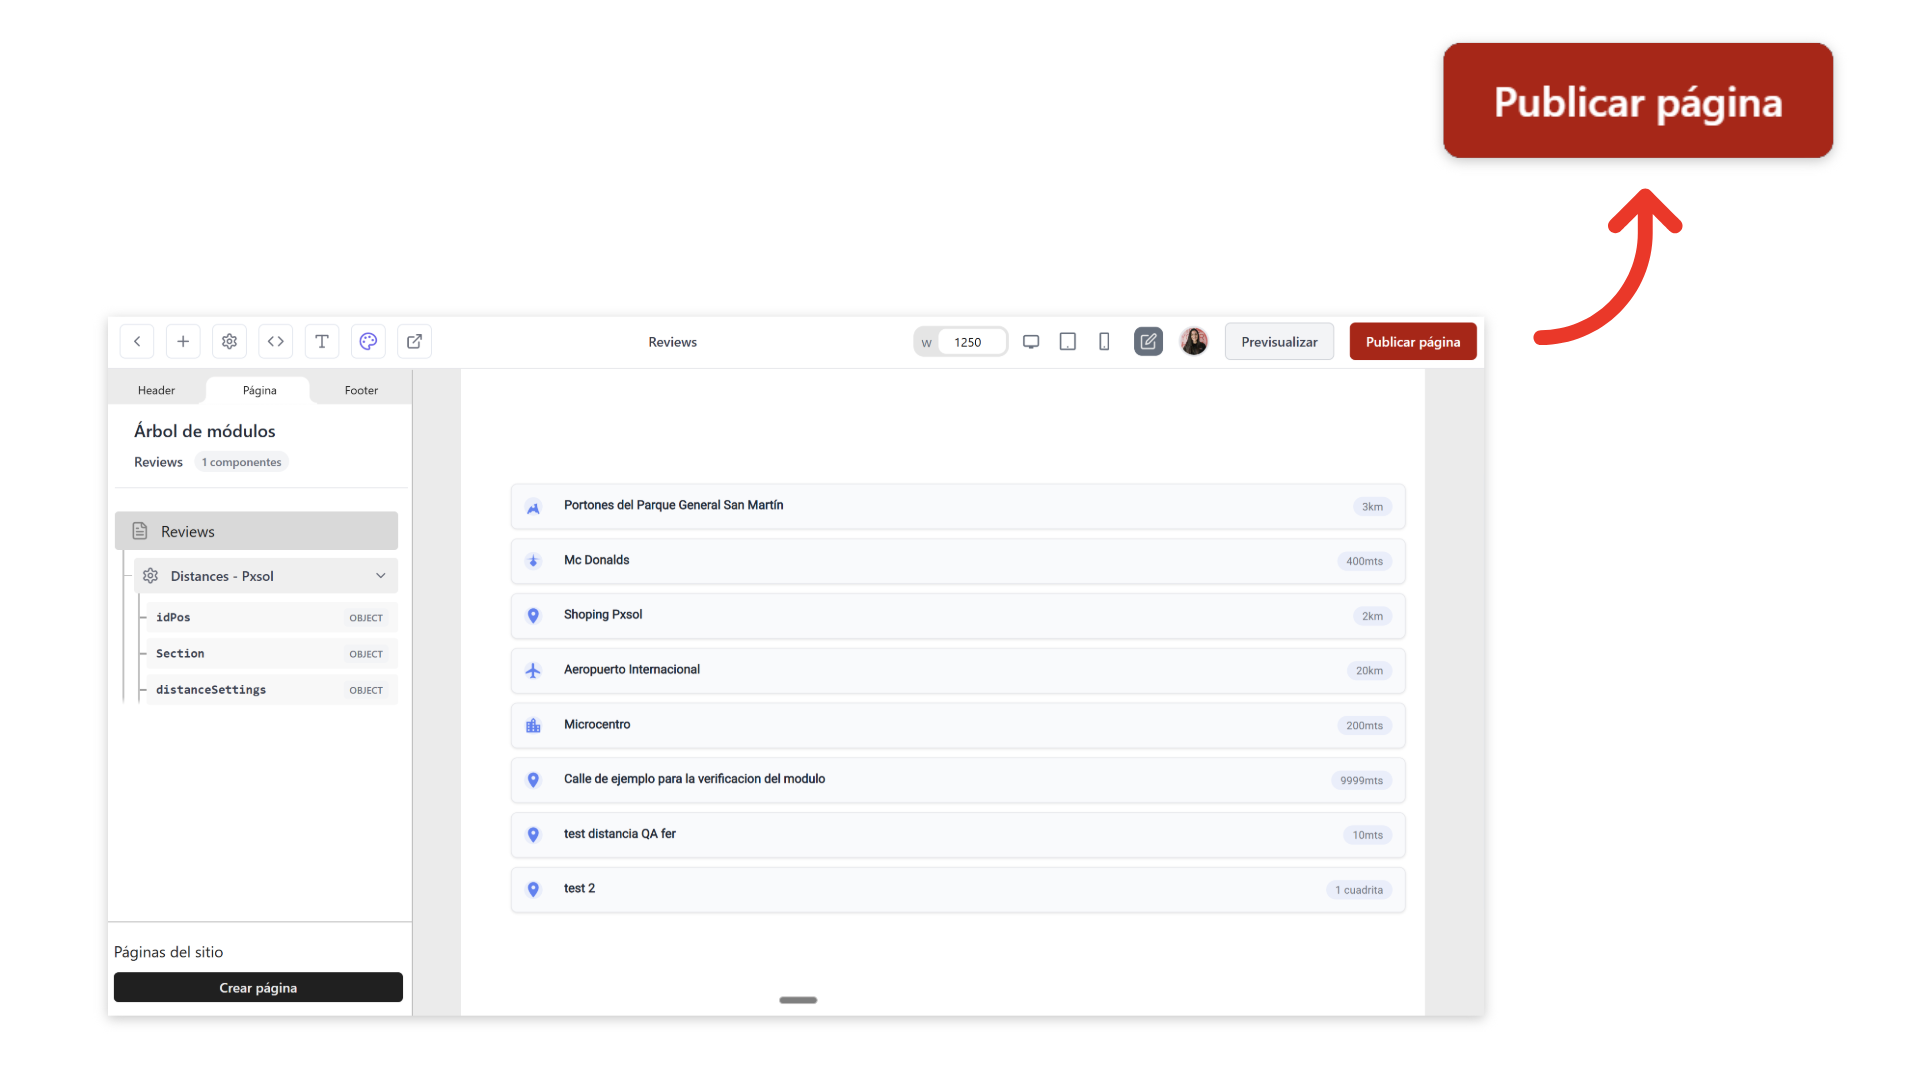Collapse the Distances - Pxsol module chevron
The image size is (1920, 1080).
tap(381, 576)
